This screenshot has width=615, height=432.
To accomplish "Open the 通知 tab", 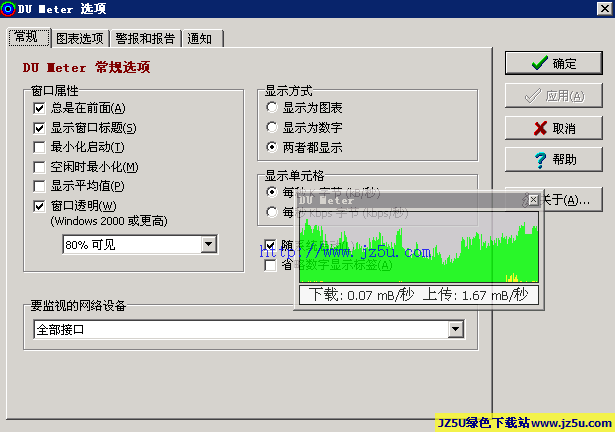I will pyautogui.click(x=202, y=38).
